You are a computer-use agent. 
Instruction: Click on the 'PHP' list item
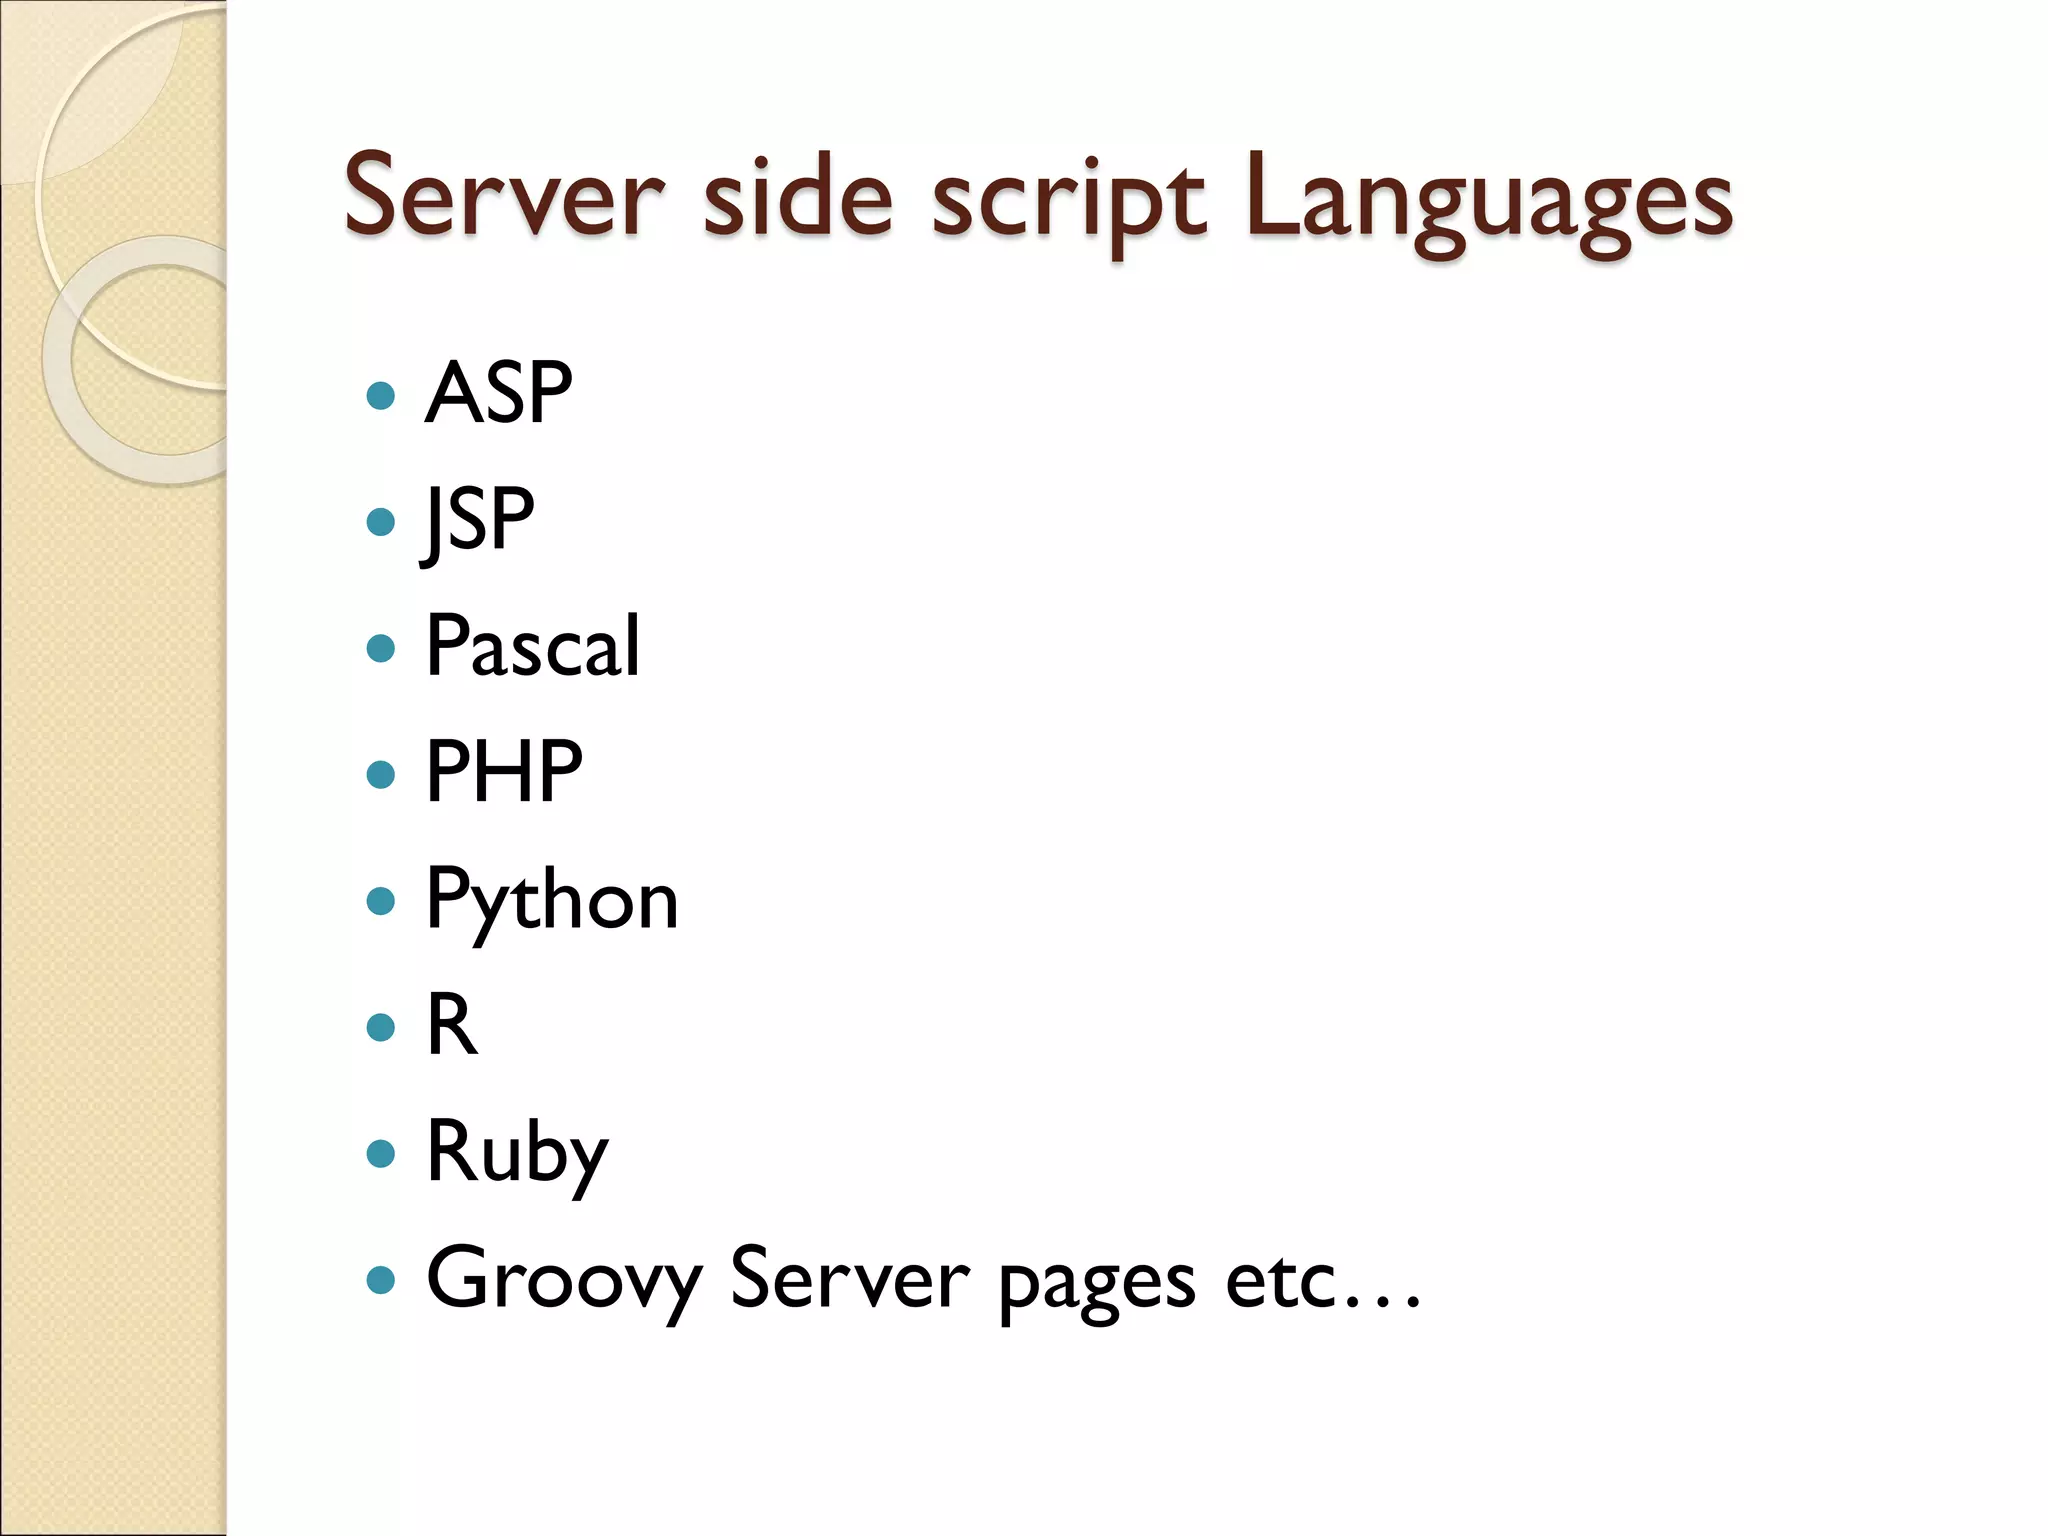tap(505, 772)
